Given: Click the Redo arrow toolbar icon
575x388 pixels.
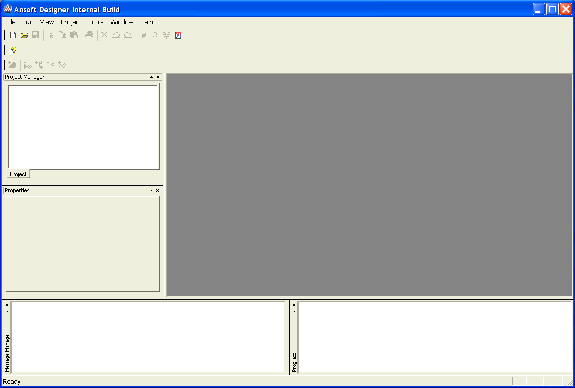Looking at the screenshot, I should pyautogui.click(x=128, y=35).
